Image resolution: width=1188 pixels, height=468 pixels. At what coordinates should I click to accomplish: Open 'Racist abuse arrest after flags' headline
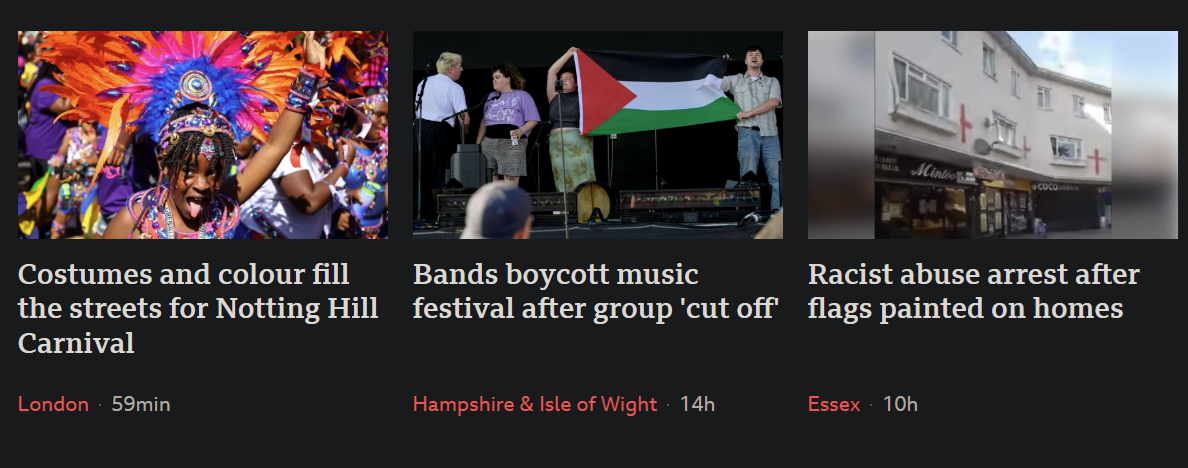coord(974,291)
